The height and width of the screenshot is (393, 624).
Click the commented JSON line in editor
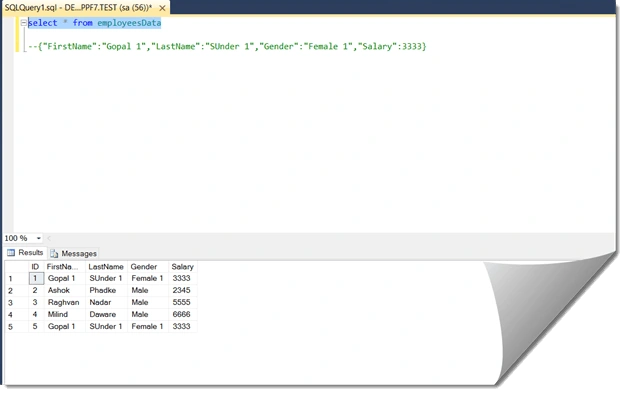click(227, 47)
